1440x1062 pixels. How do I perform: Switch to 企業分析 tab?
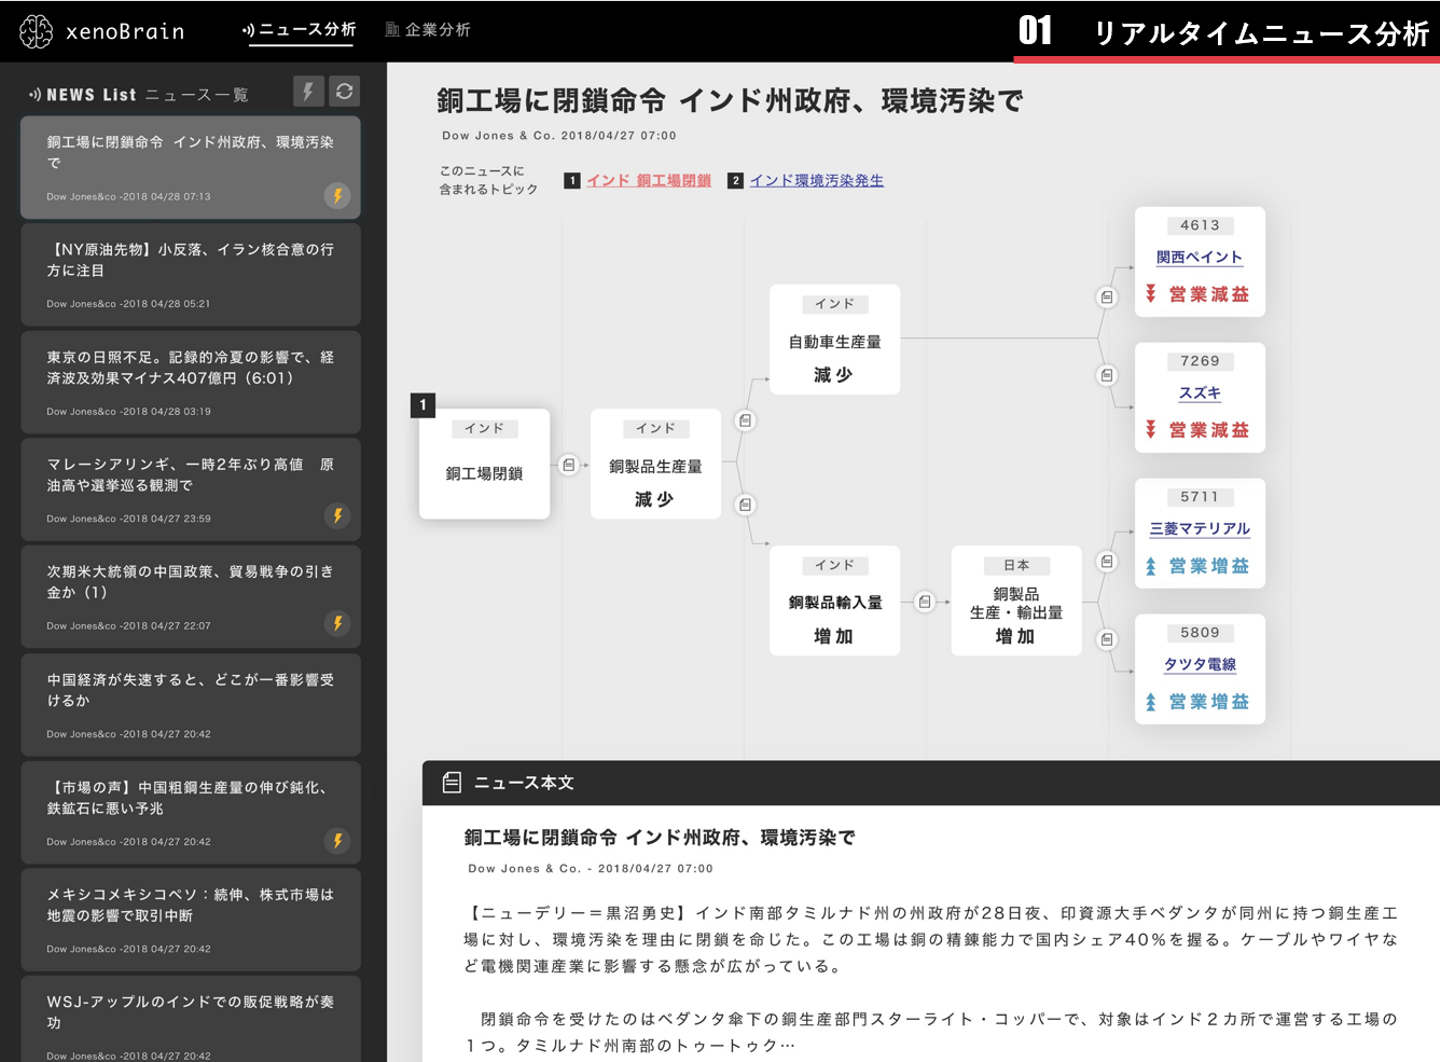point(428,30)
